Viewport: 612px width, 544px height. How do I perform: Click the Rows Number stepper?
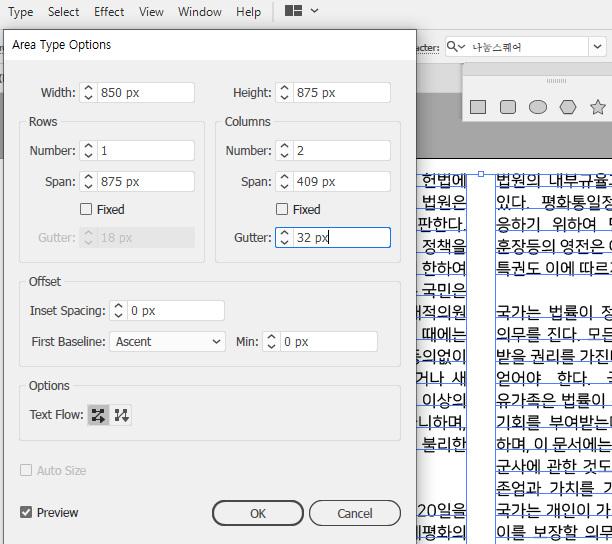pyautogui.click(x=89, y=151)
